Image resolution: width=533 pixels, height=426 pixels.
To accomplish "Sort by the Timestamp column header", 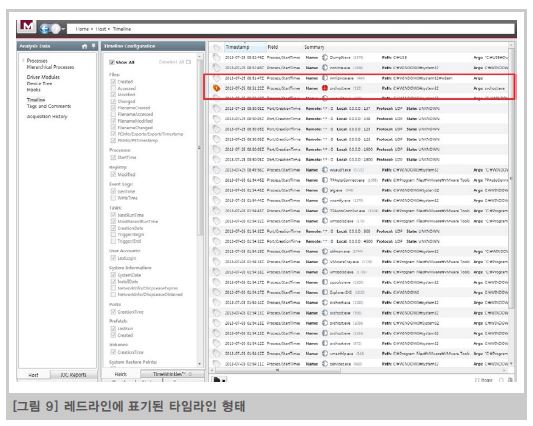I will tap(237, 47).
